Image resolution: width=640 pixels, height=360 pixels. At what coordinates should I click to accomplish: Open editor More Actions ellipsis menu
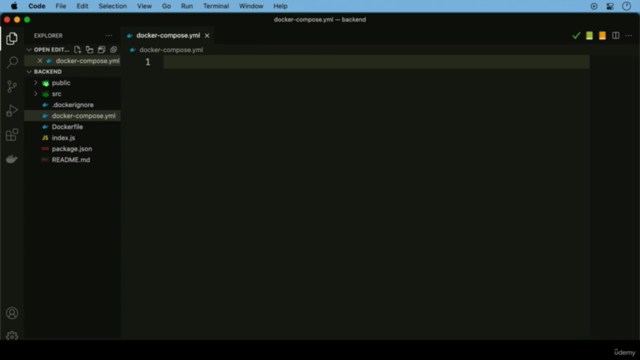pyautogui.click(x=629, y=36)
